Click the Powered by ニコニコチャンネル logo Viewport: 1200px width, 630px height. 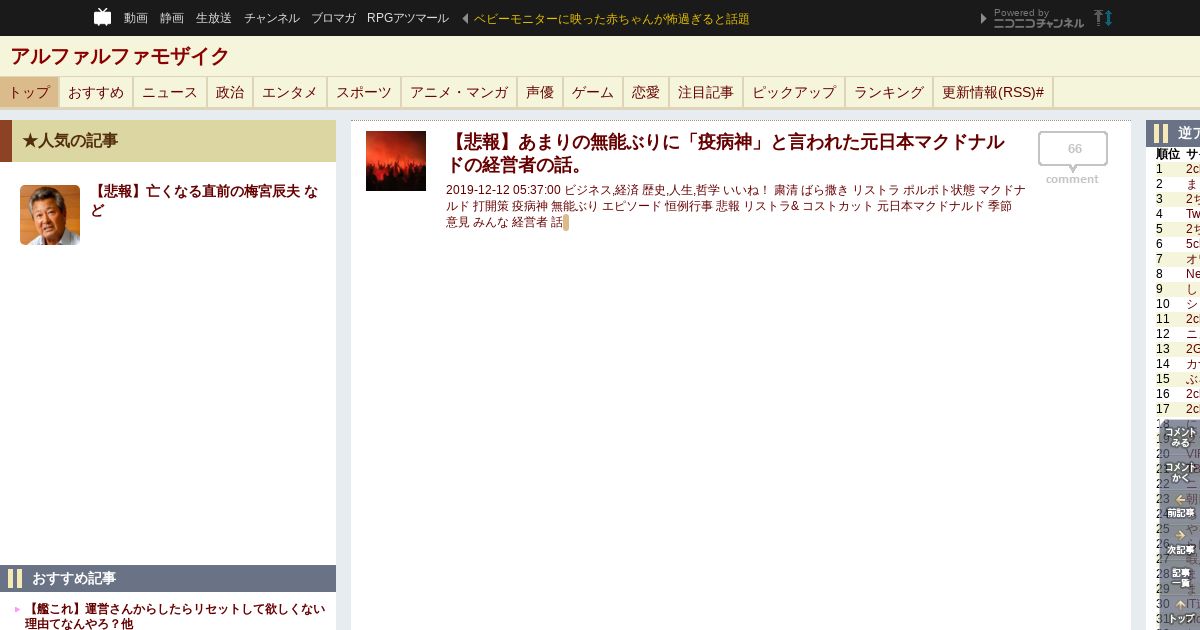tap(1038, 18)
